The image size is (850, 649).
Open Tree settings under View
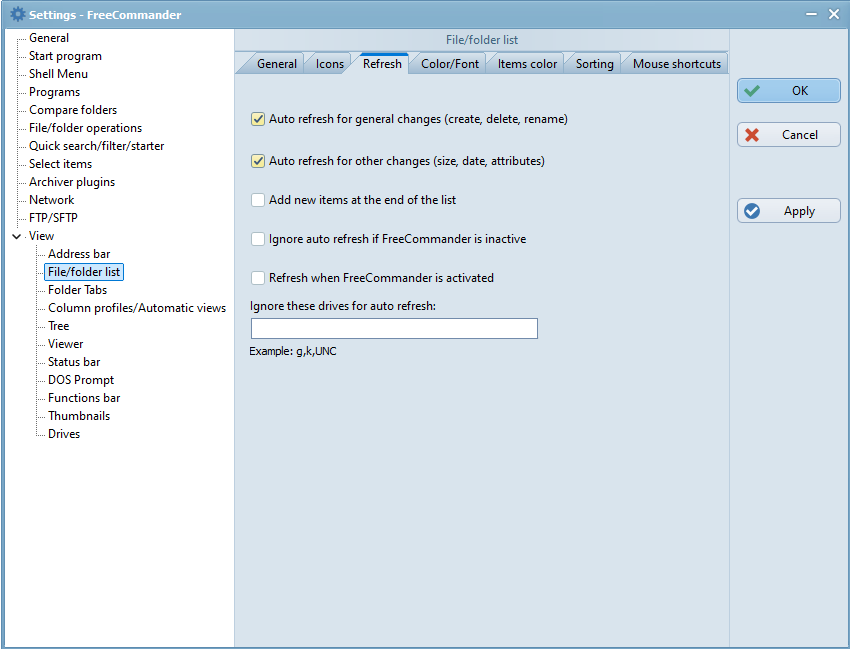coord(58,326)
